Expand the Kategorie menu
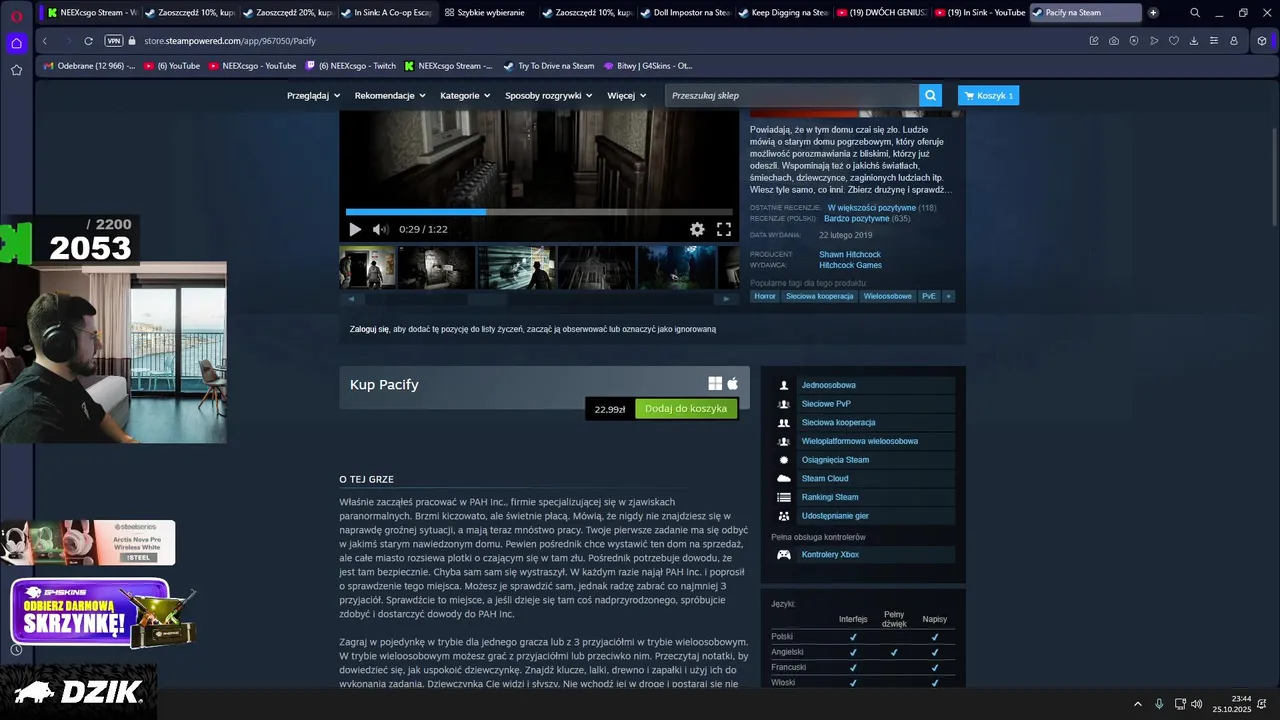This screenshot has width=1280, height=720. 465,95
